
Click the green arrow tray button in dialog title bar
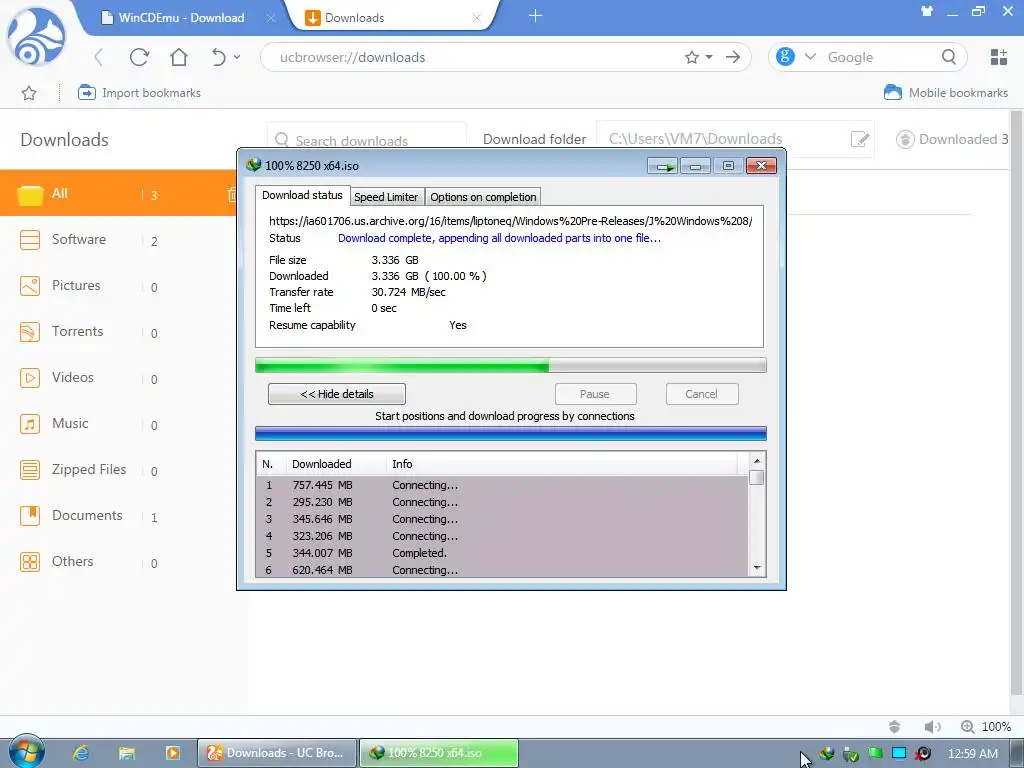664,166
